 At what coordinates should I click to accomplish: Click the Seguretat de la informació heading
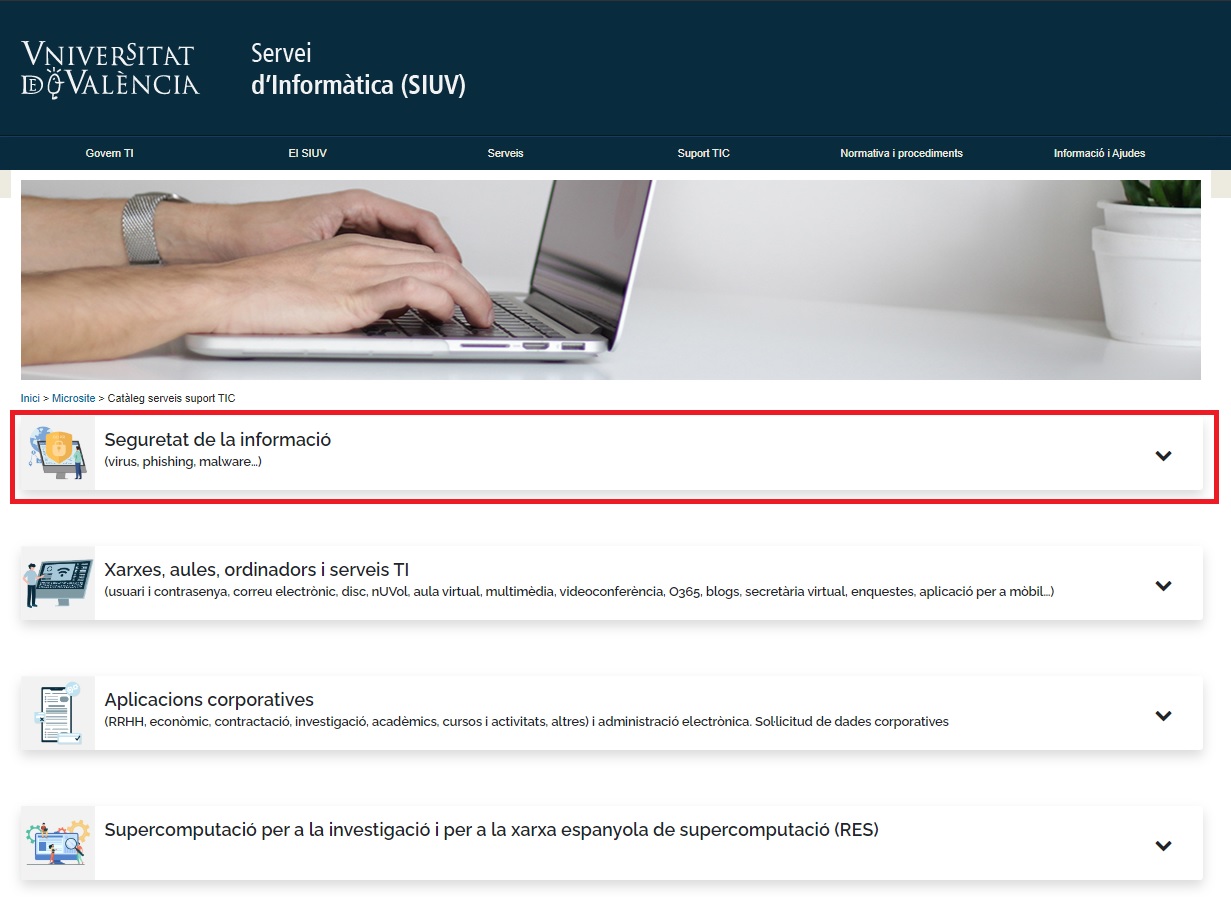click(218, 439)
